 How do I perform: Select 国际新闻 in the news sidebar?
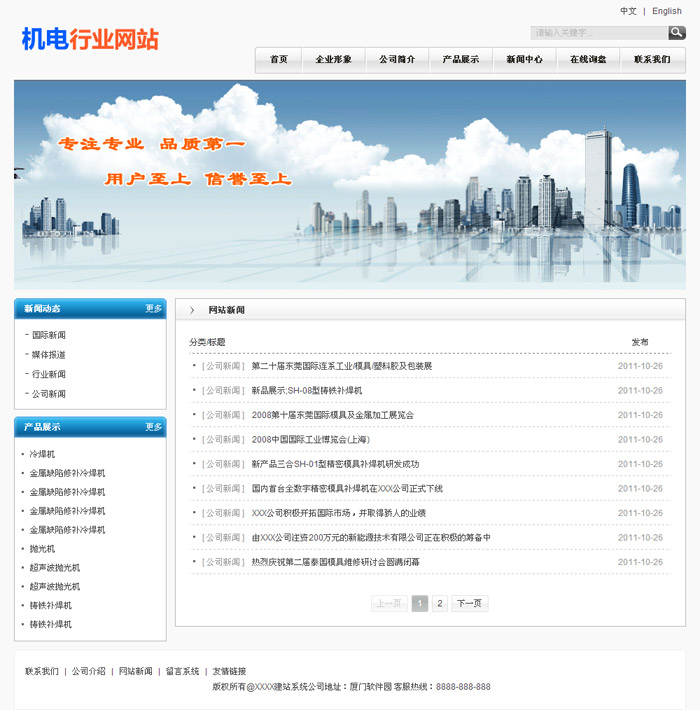pyautogui.click(x=48, y=335)
